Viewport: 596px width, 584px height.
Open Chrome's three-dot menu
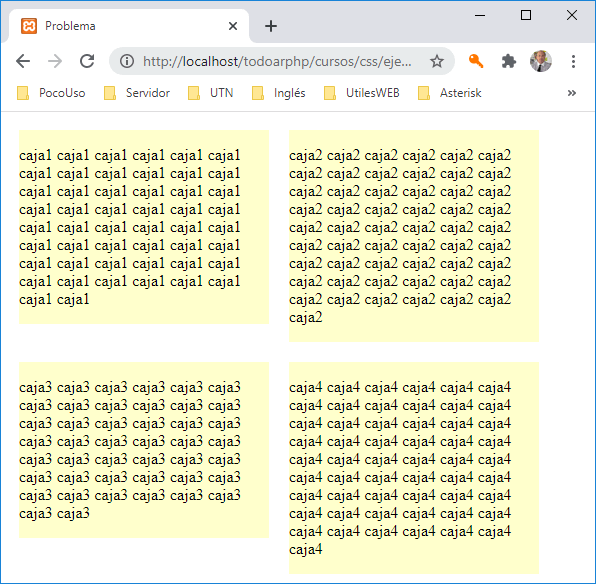coord(573,61)
